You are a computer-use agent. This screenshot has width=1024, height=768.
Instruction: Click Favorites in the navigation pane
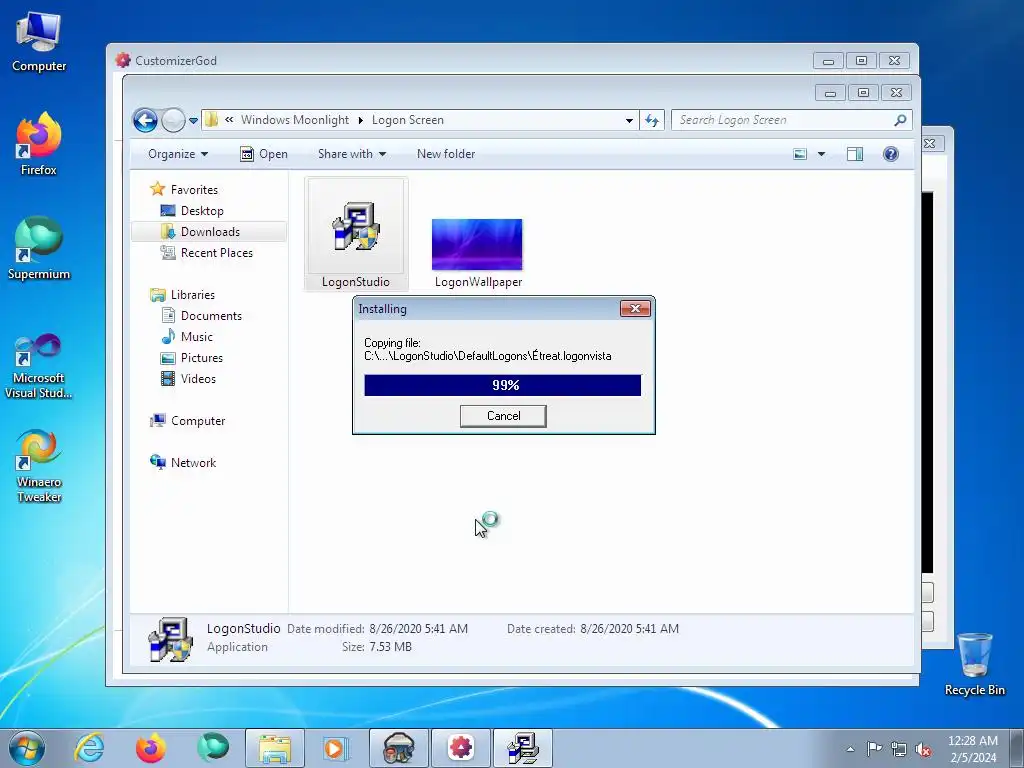pyautogui.click(x=194, y=190)
